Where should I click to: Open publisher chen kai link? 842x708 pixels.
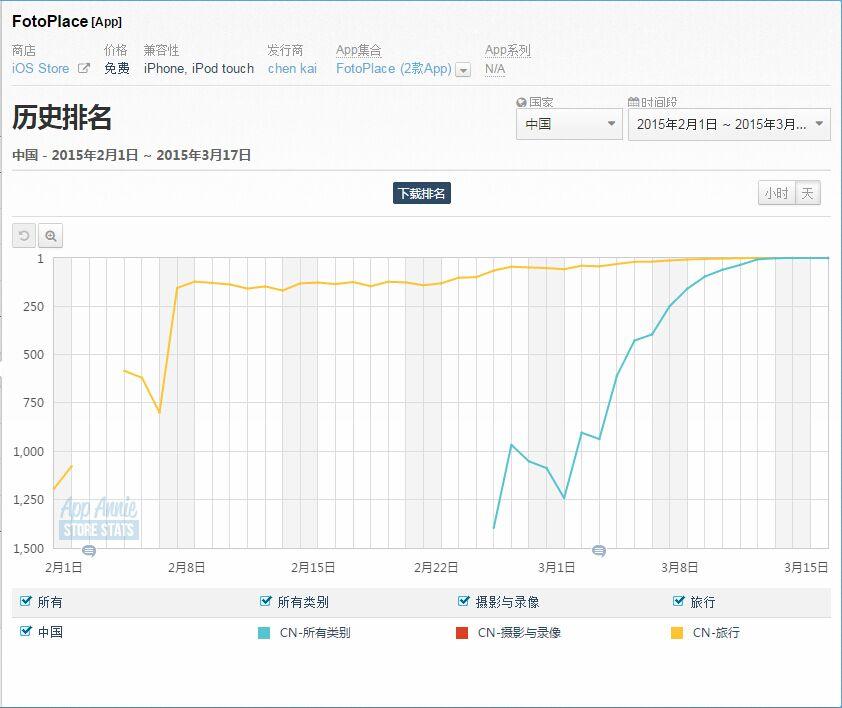click(292, 68)
